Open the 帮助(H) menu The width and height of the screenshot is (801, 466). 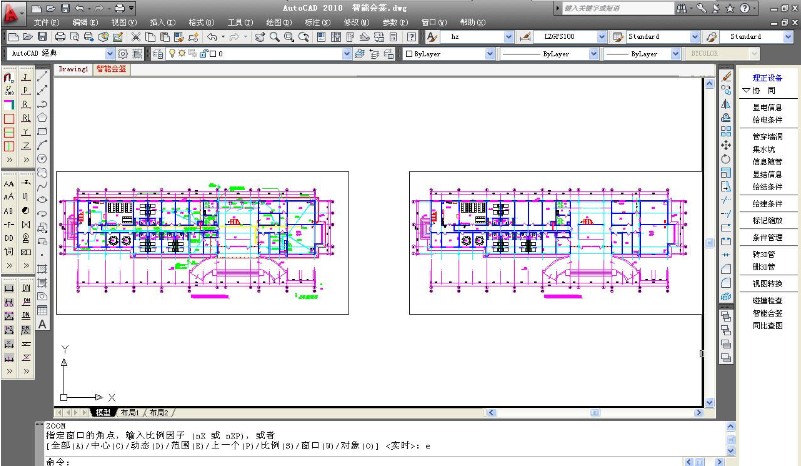point(473,22)
